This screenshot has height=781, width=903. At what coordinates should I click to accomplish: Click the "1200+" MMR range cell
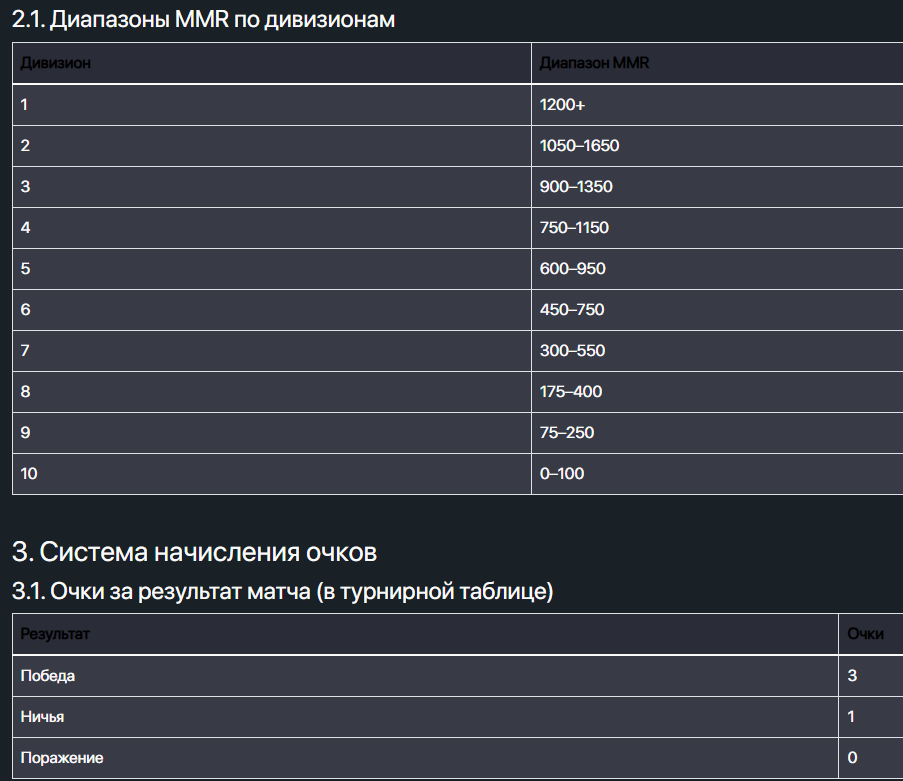pos(562,105)
